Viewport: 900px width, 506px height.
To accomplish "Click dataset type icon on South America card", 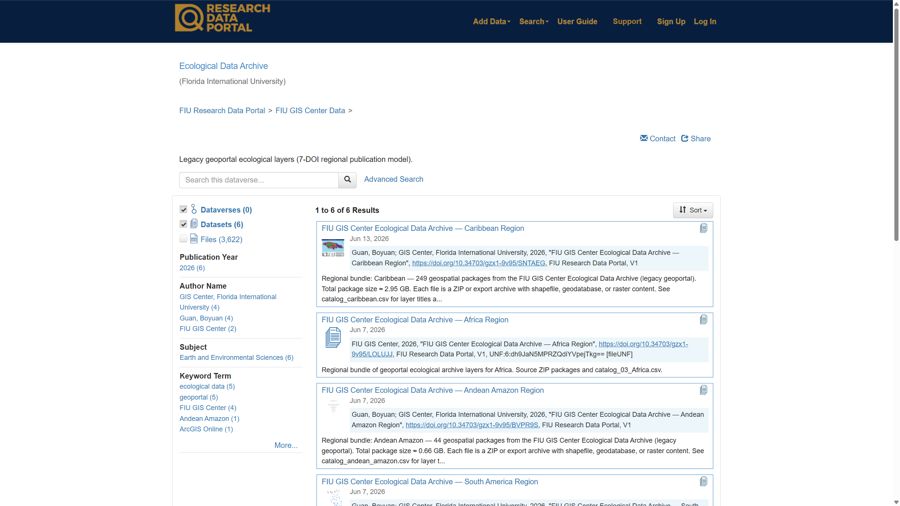I will coord(703,481).
